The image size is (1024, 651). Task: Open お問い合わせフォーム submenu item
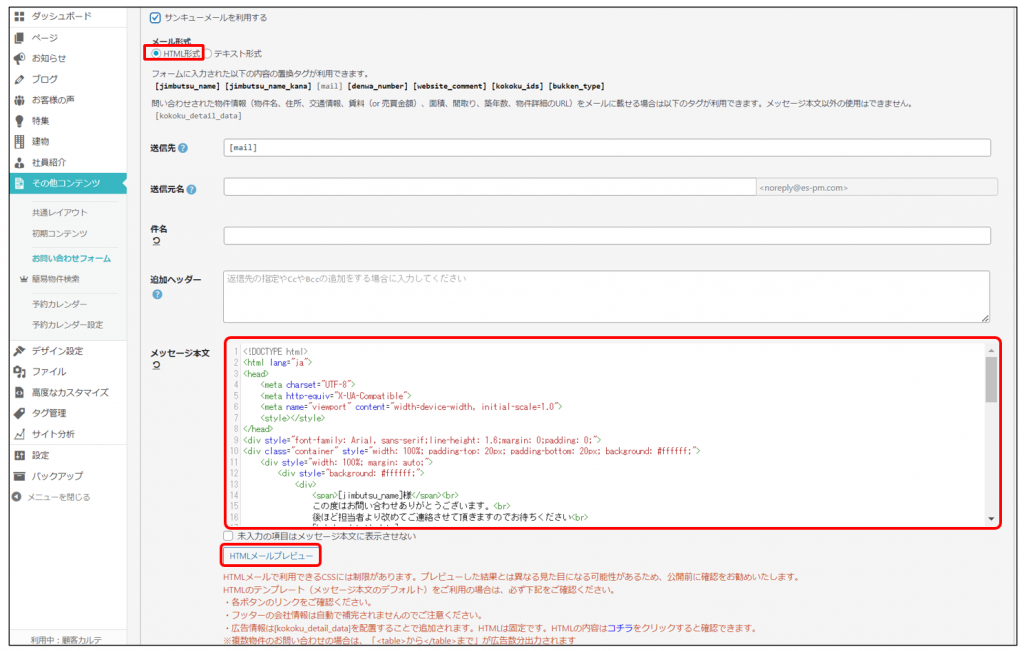coord(71,258)
